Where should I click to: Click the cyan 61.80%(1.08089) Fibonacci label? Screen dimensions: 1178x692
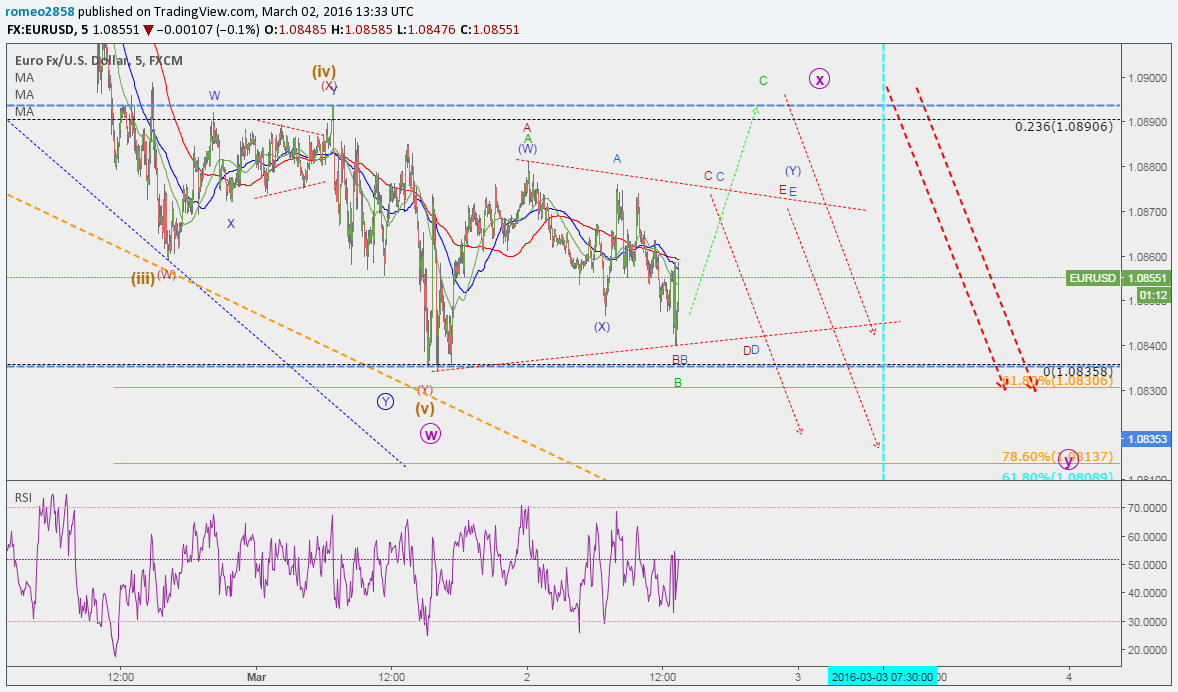1058,476
